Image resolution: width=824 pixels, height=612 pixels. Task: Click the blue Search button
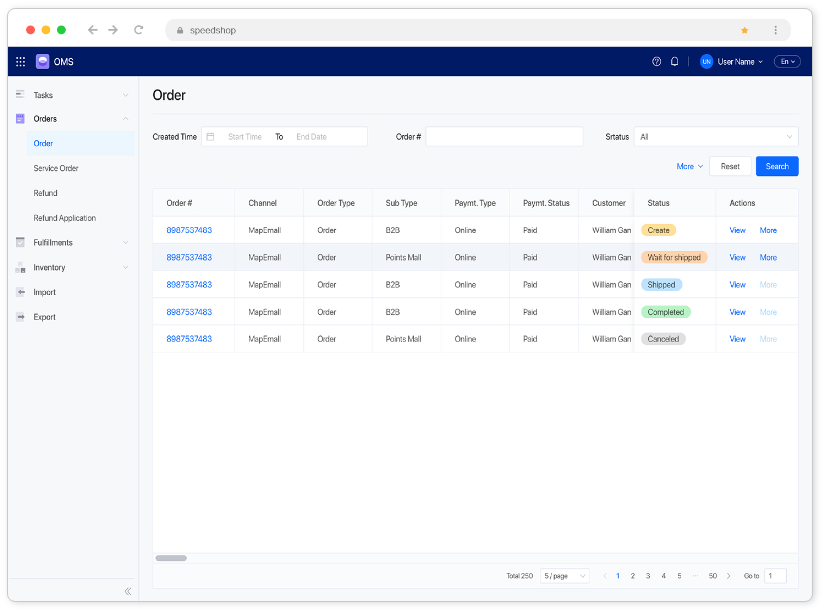[777, 167]
